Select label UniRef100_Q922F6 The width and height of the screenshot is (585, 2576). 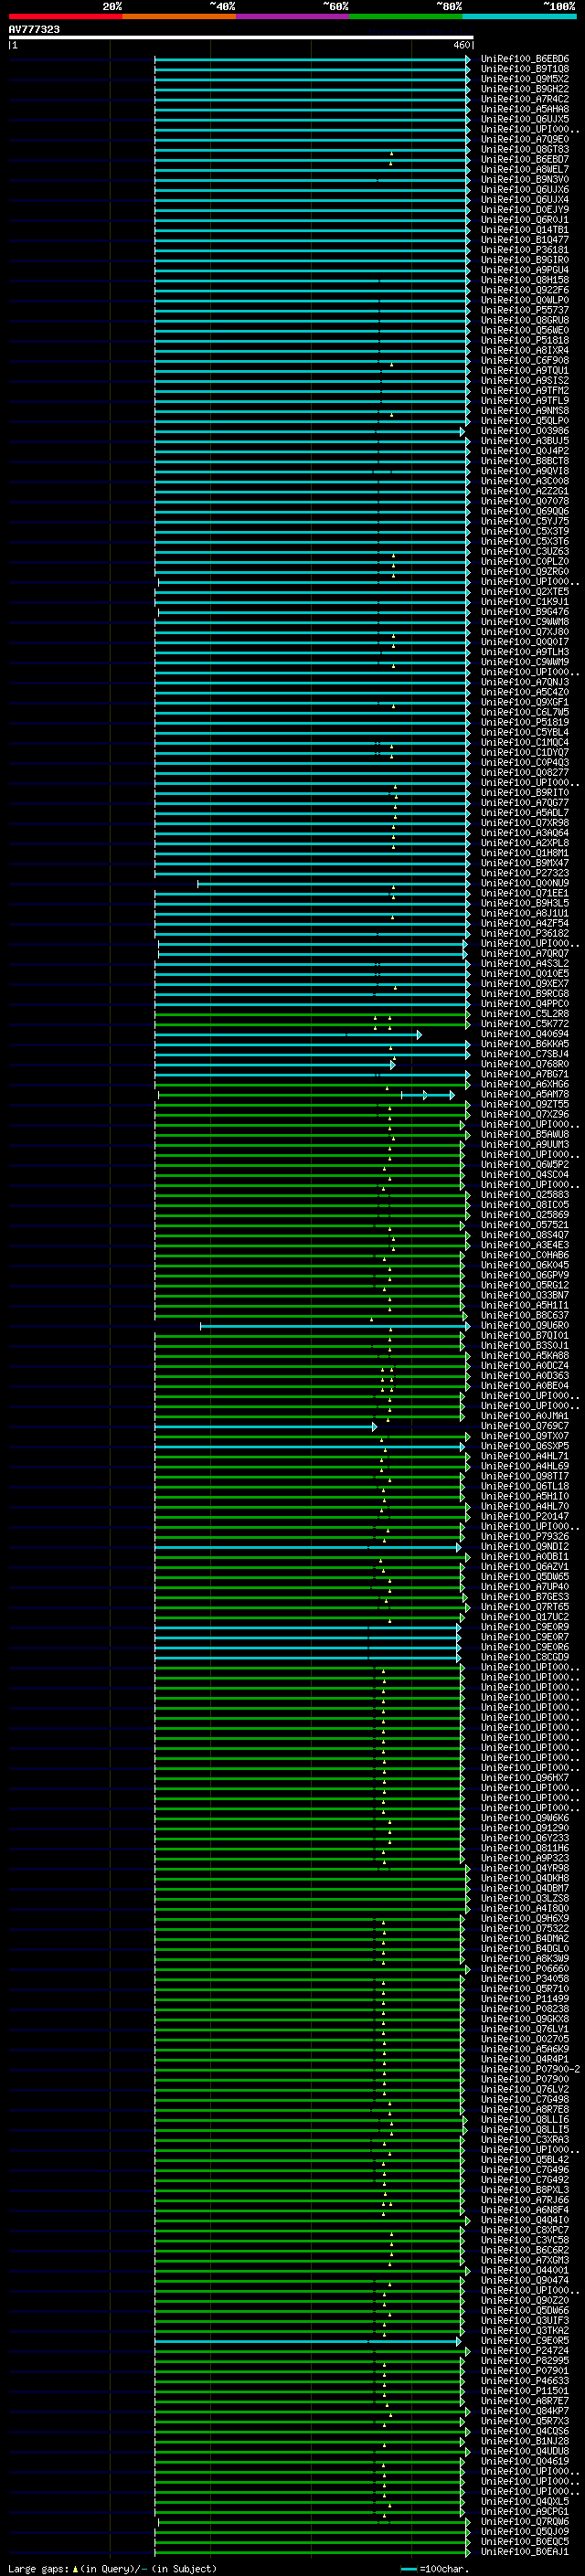click(525, 290)
